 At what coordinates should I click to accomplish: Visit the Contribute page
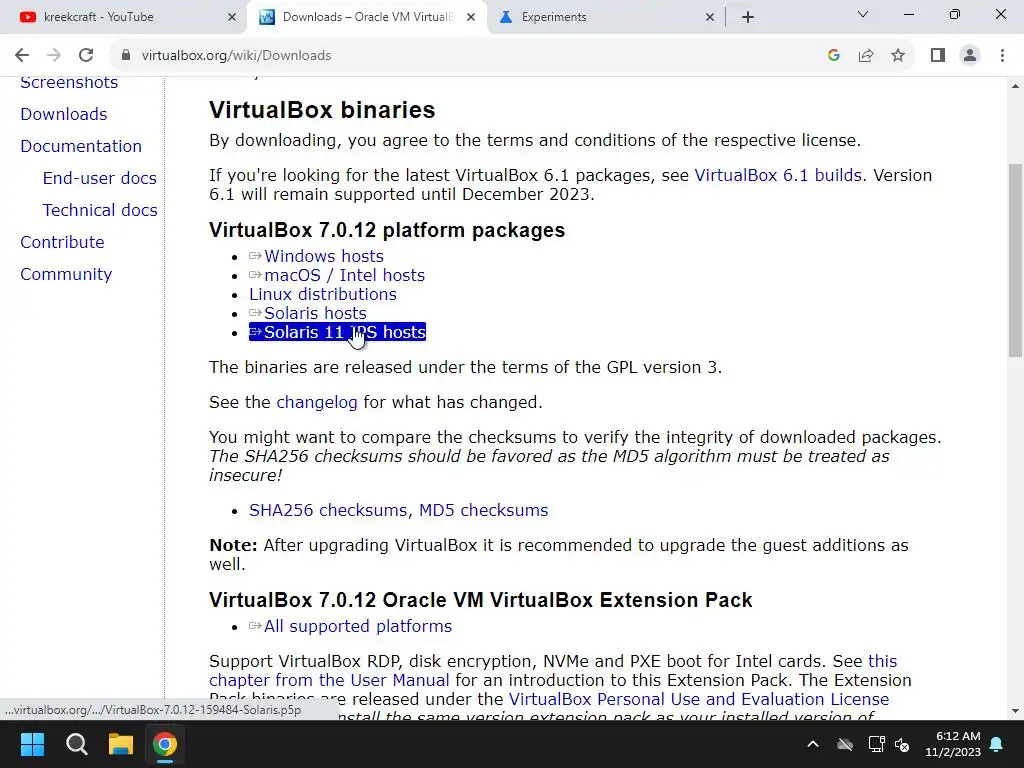(62, 242)
